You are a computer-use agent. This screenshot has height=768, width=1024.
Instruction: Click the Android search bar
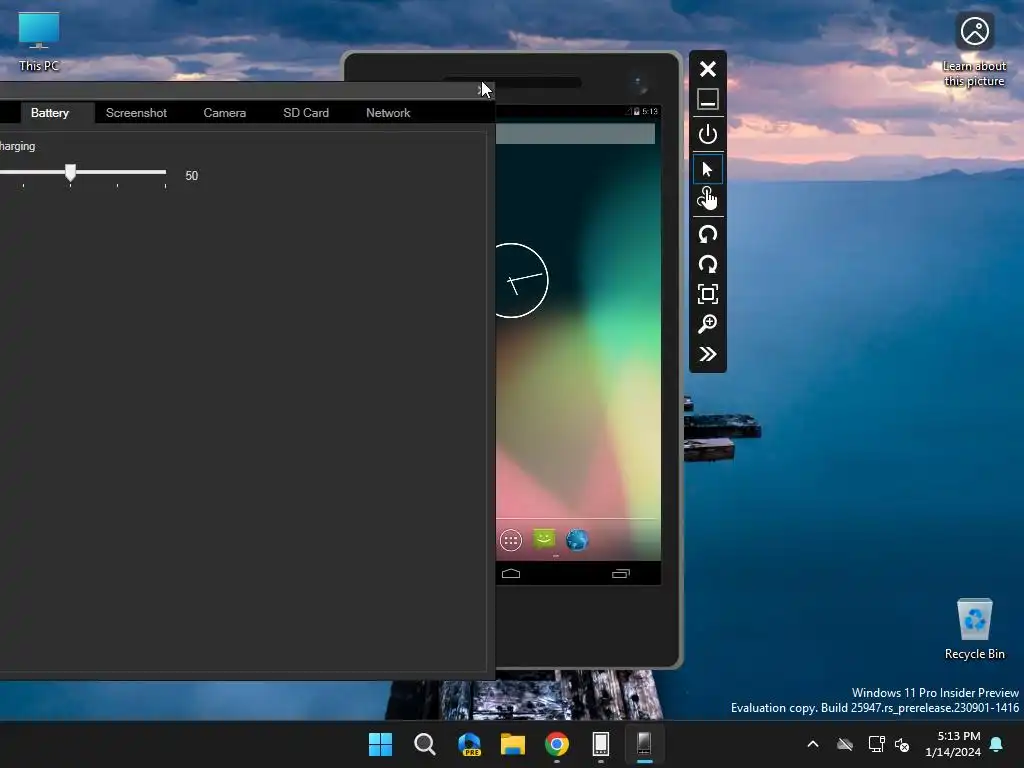(x=575, y=134)
